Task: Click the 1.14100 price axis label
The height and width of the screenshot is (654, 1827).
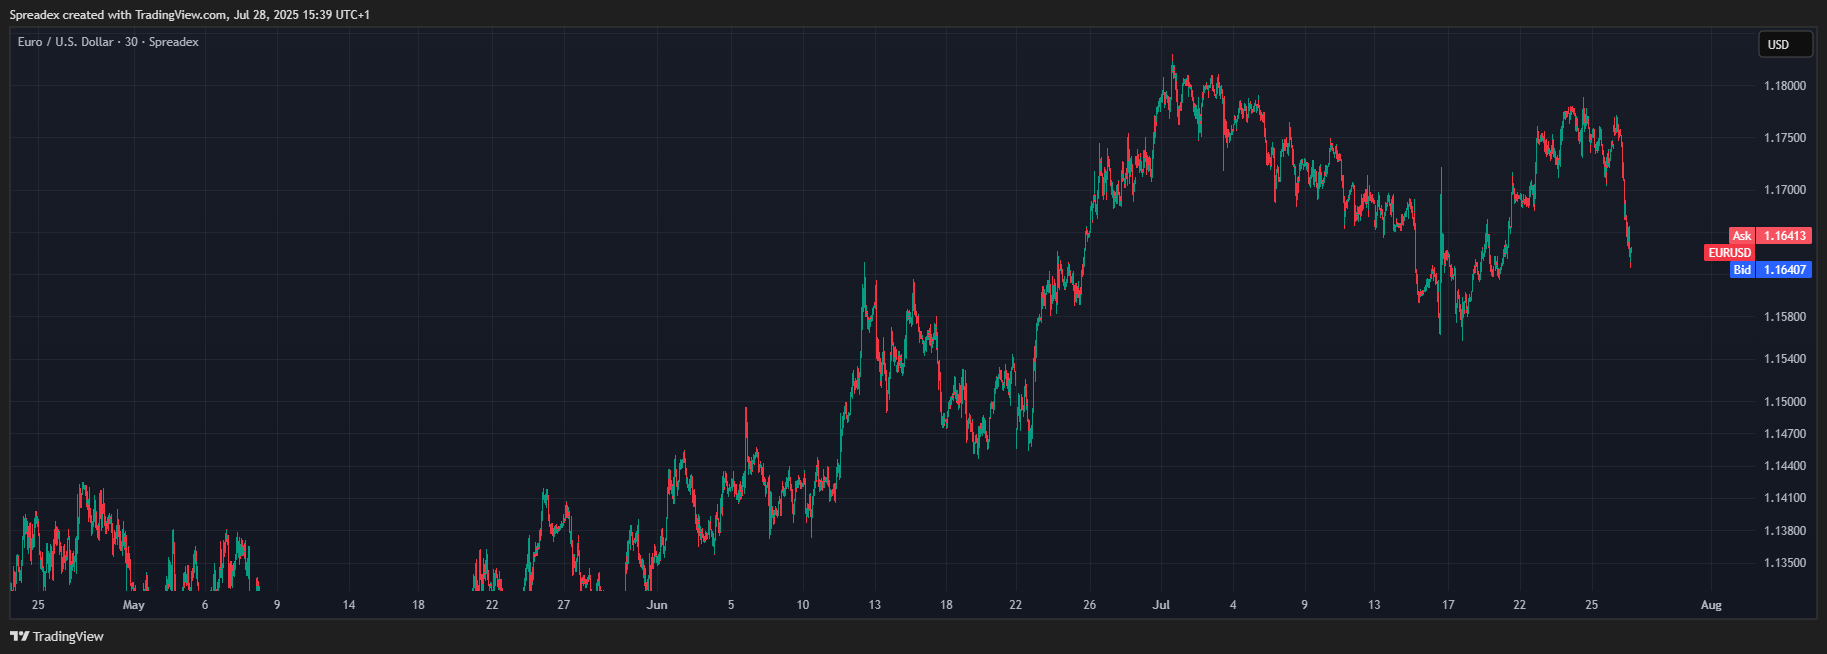Action: (x=1785, y=498)
